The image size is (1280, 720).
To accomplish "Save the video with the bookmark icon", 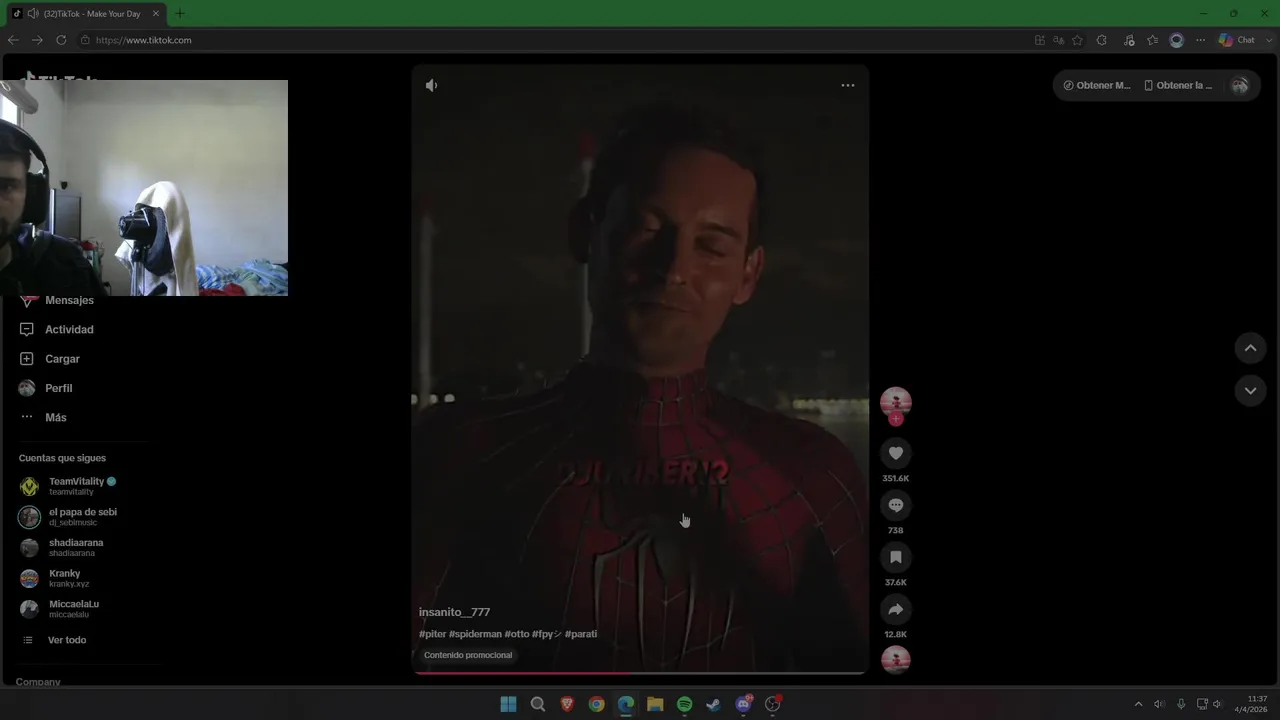I will click(896, 557).
